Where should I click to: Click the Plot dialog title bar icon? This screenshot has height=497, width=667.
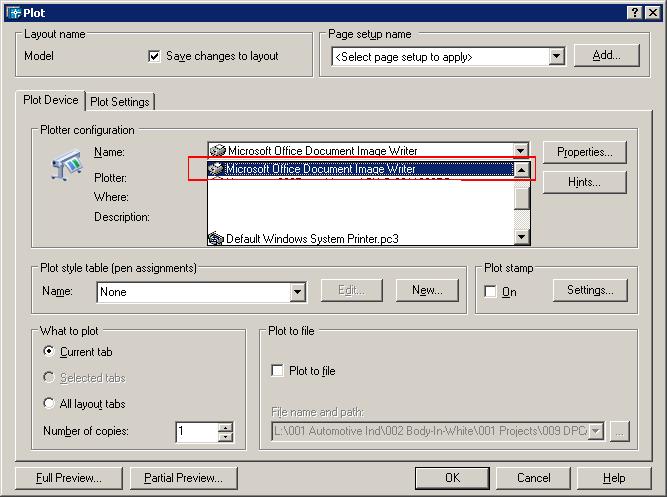(14, 13)
